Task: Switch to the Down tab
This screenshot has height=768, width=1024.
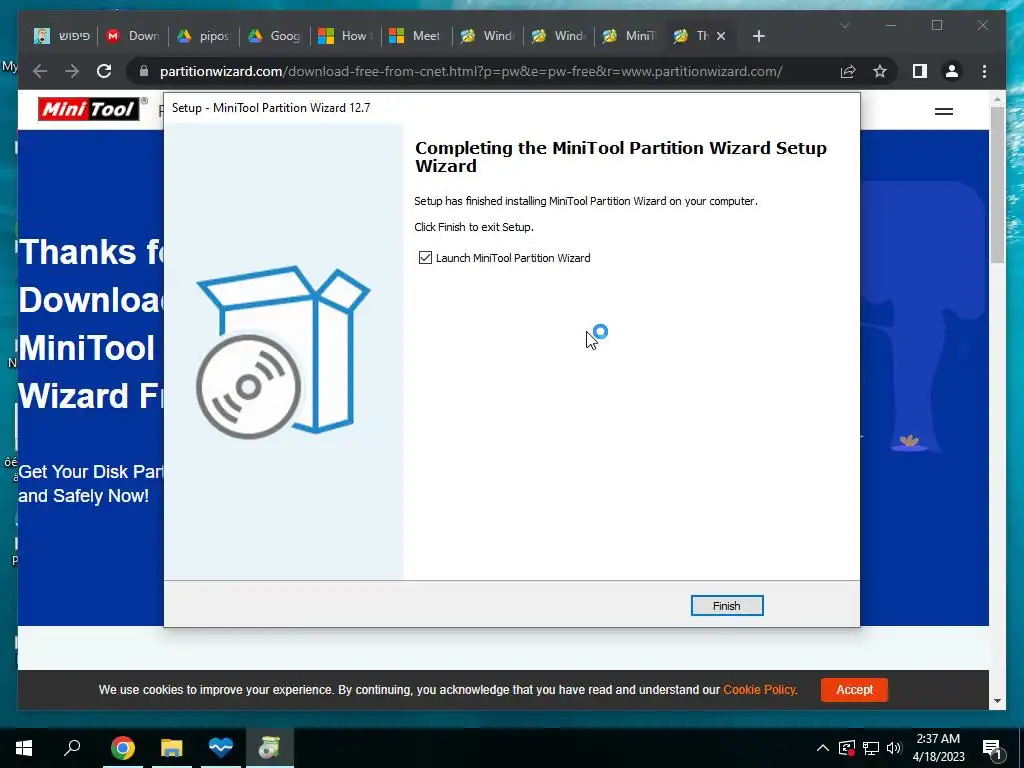Action: (x=133, y=36)
